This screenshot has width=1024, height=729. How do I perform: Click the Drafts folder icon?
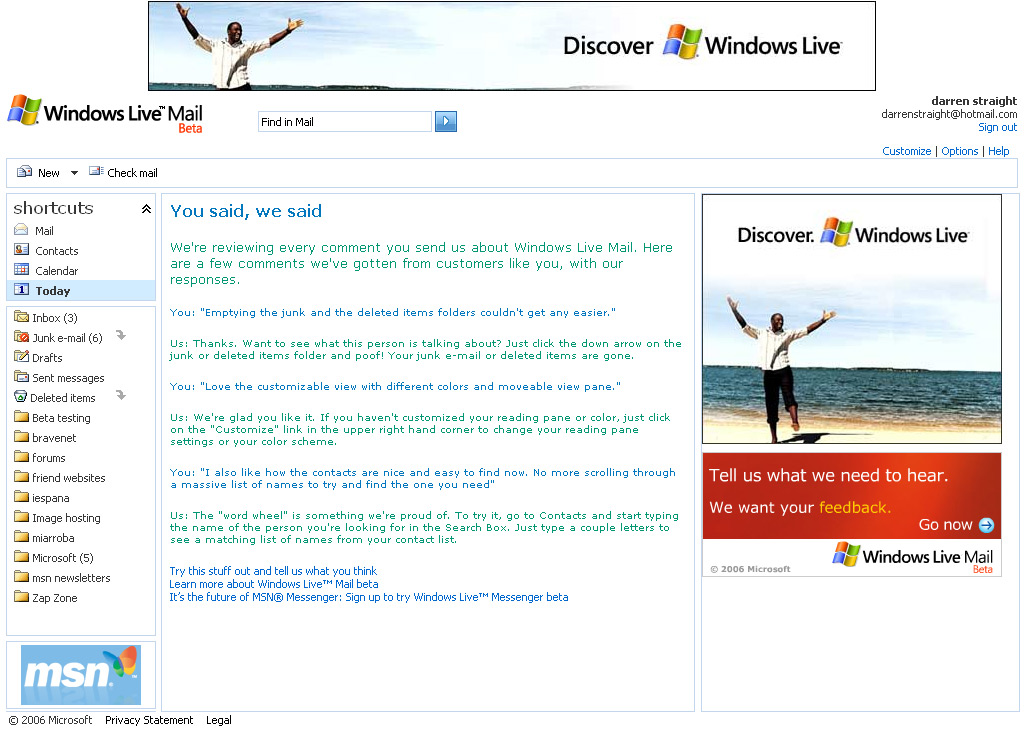pos(21,357)
